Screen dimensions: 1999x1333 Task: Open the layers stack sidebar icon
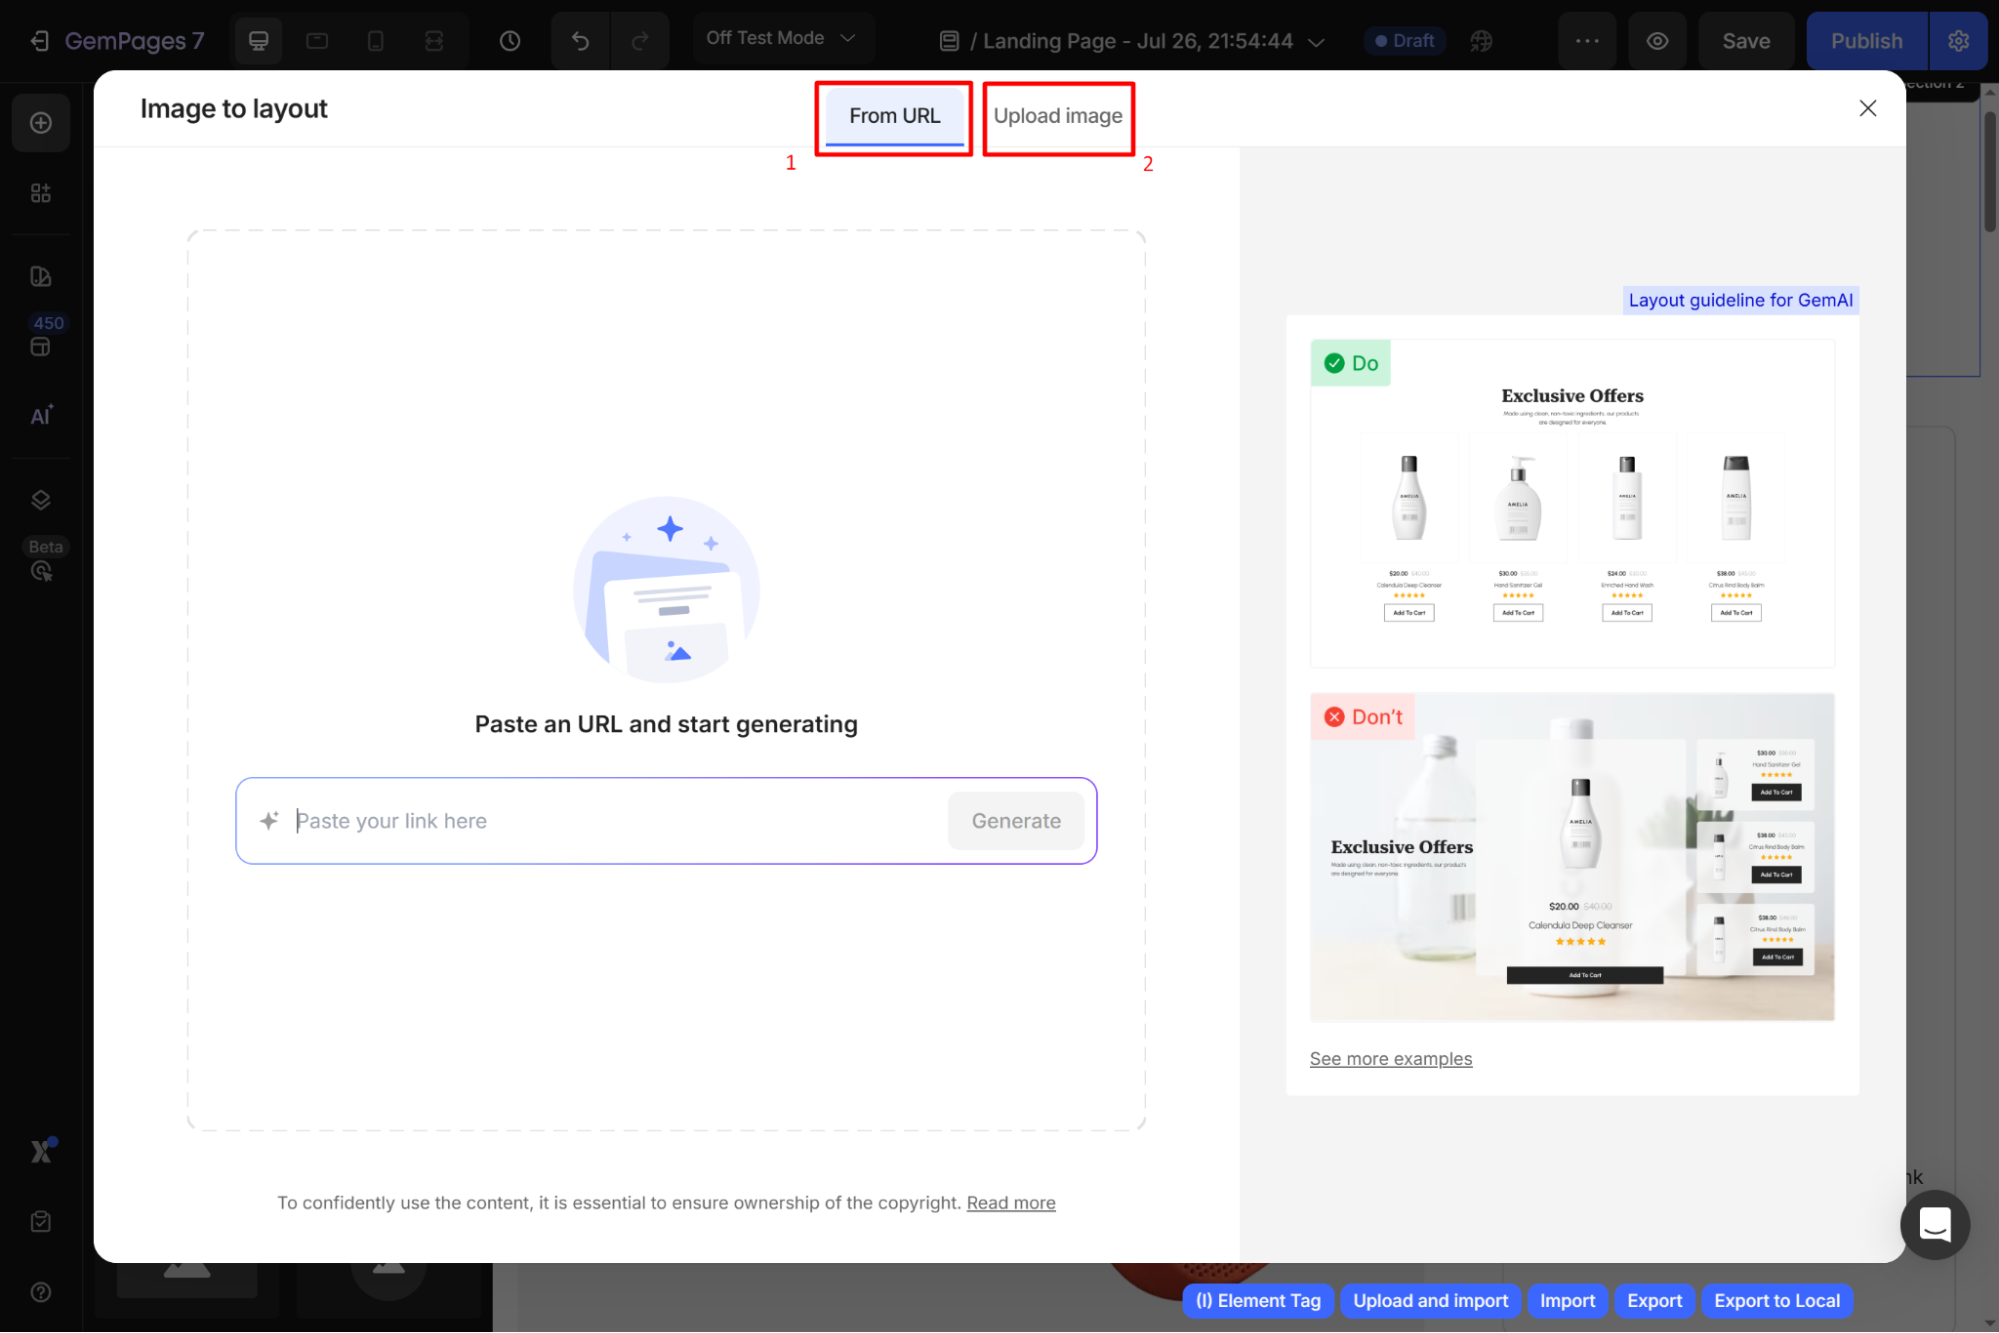[41, 500]
